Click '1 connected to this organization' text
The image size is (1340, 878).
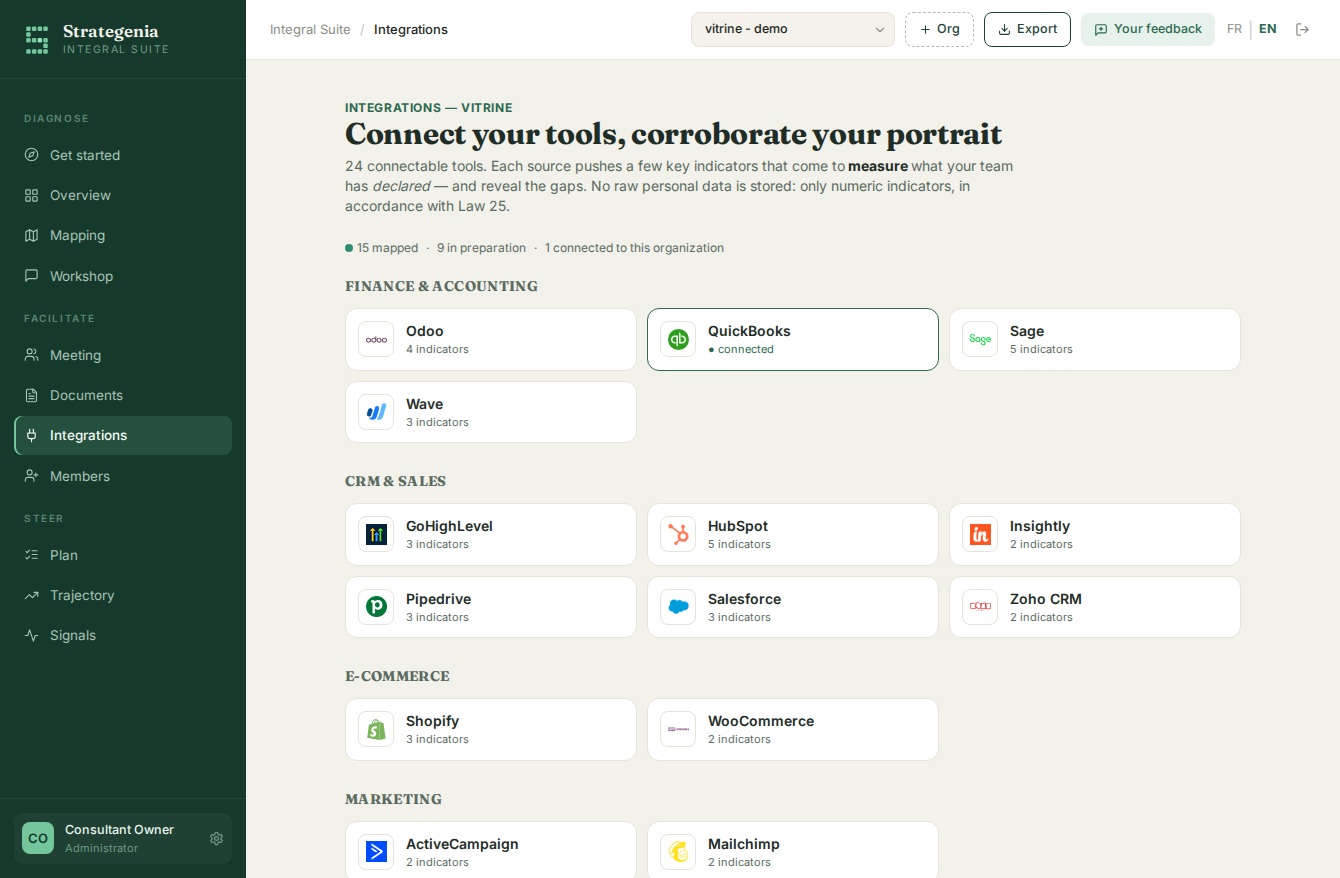click(x=634, y=248)
